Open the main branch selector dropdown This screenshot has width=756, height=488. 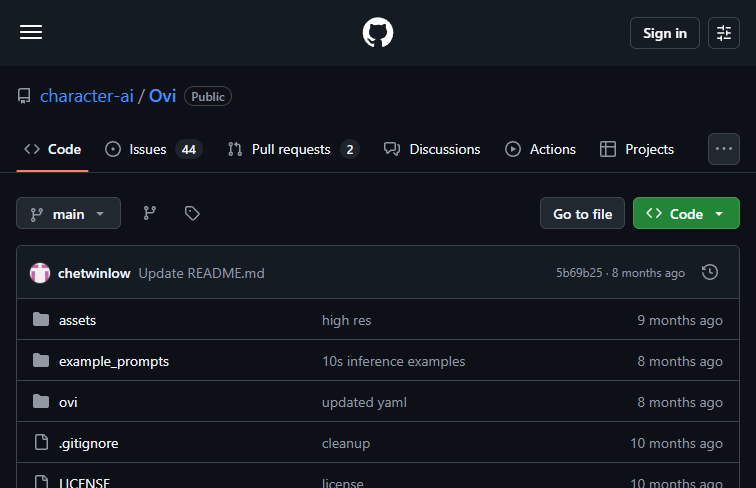[x=68, y=213]
